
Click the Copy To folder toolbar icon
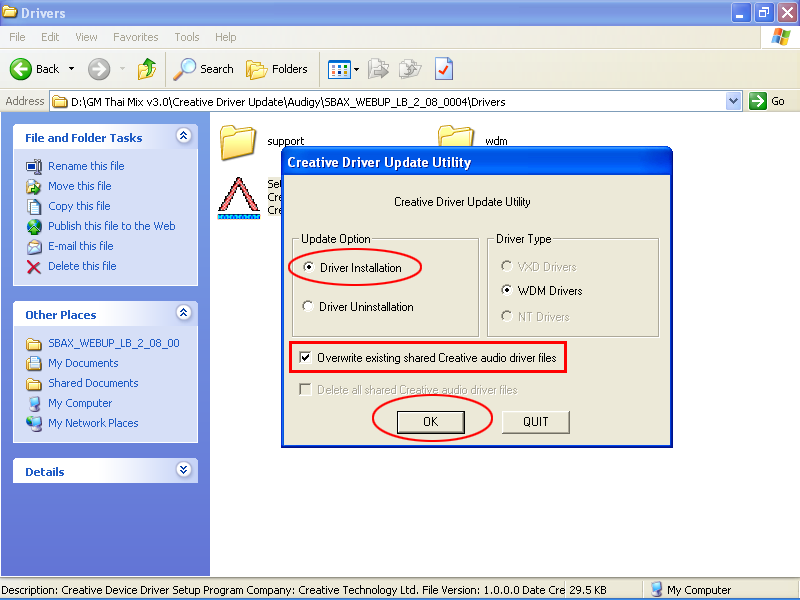click(x=410, y=69)
